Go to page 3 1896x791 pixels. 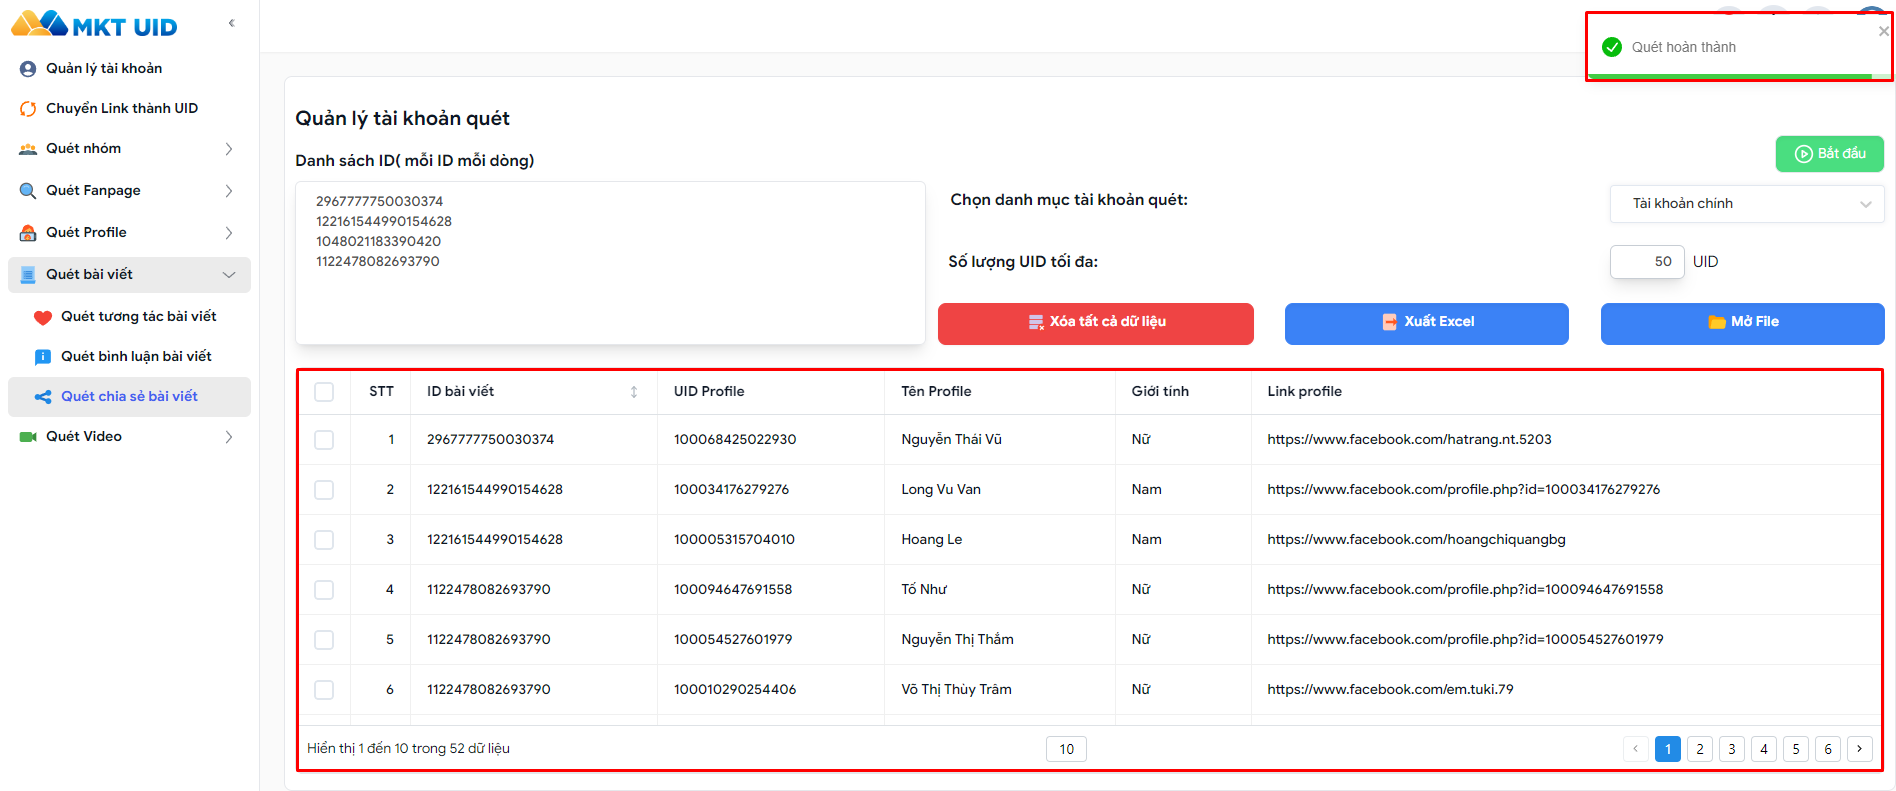(x=1732, y=749)
